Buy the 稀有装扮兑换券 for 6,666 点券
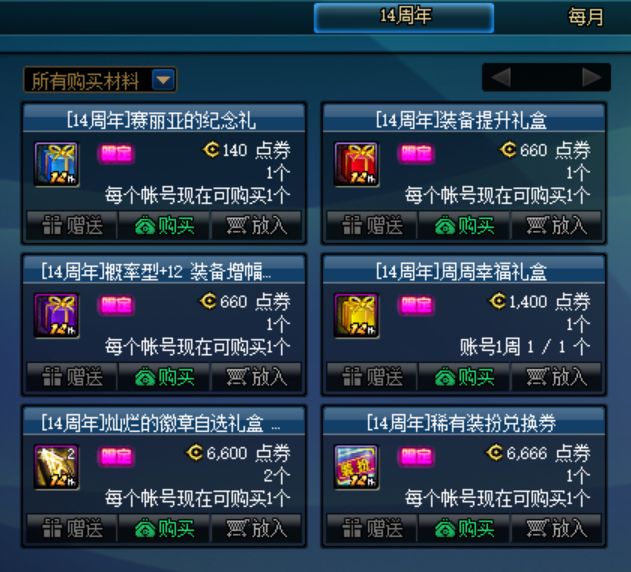Screen dimensions: 631x572 (x=464, y=529)
